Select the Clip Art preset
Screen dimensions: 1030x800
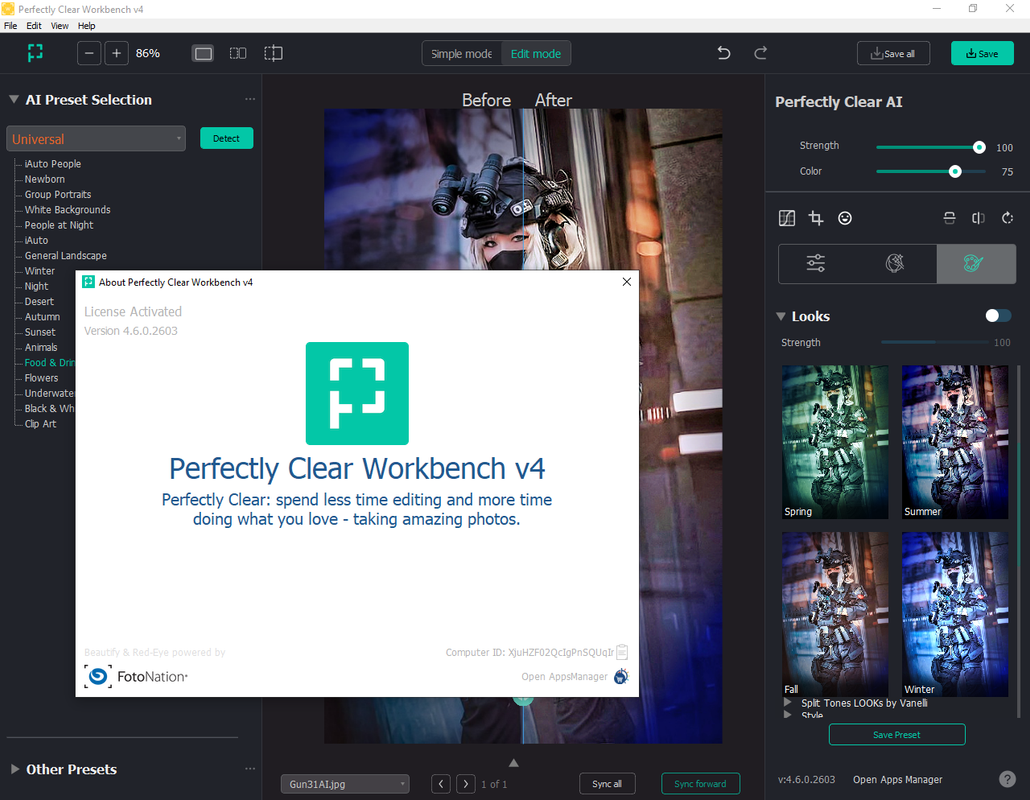[x=40, y=424]
